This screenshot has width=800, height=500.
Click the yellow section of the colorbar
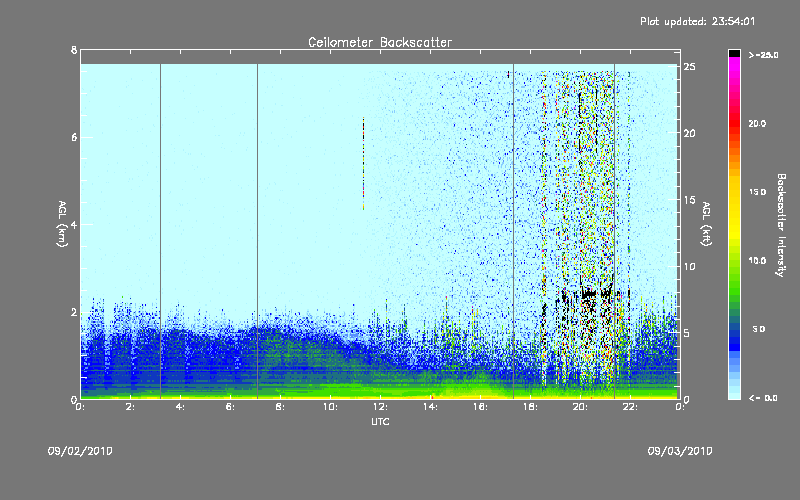coord(734,209)
